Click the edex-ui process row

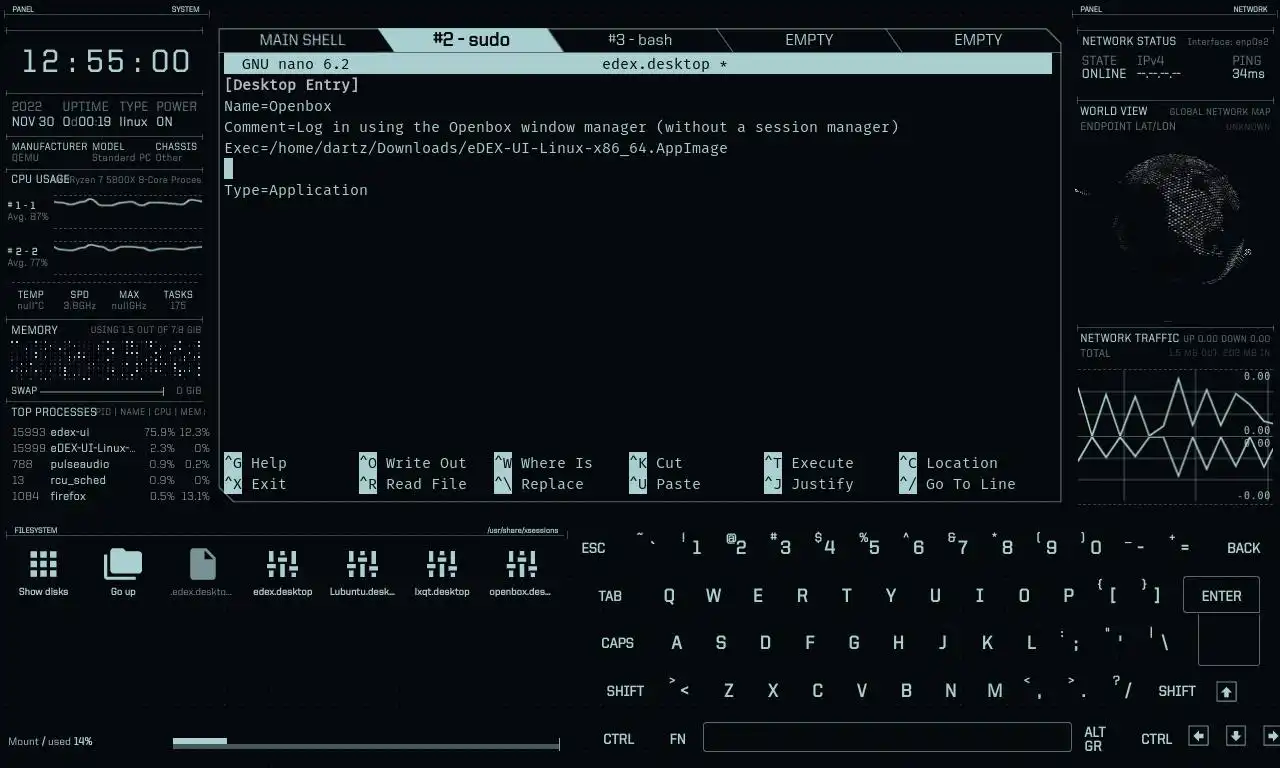(110, 432)
